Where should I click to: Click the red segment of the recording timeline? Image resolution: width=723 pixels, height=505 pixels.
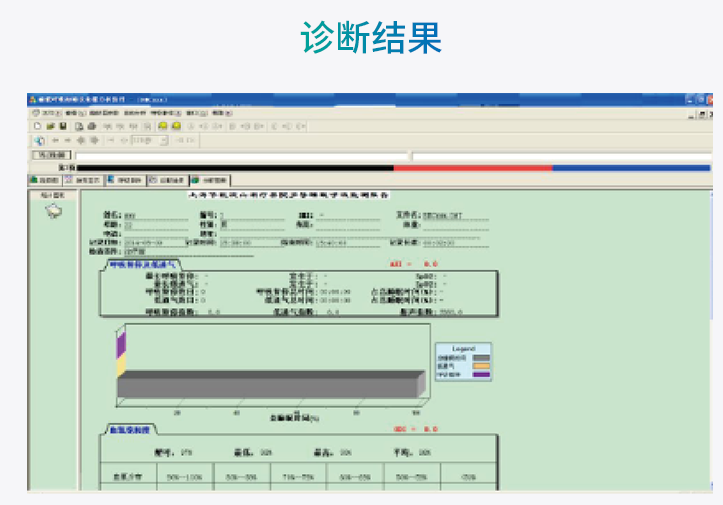click(x=473, y=168)
